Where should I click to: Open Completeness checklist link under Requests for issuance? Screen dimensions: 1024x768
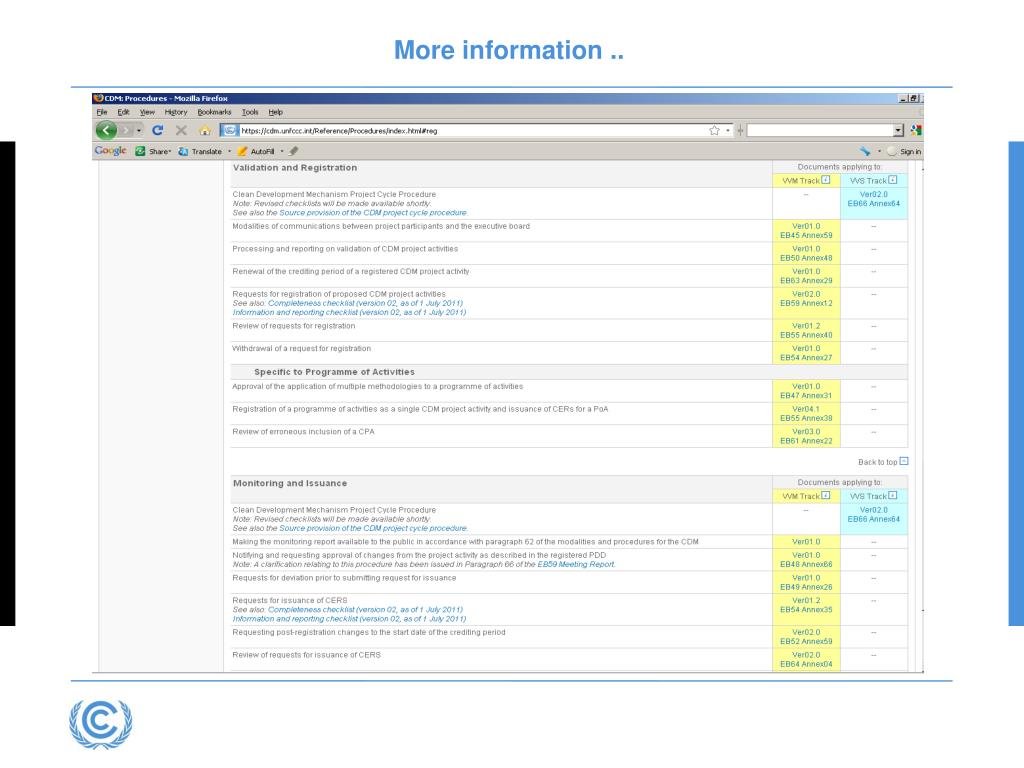[365, 609]
